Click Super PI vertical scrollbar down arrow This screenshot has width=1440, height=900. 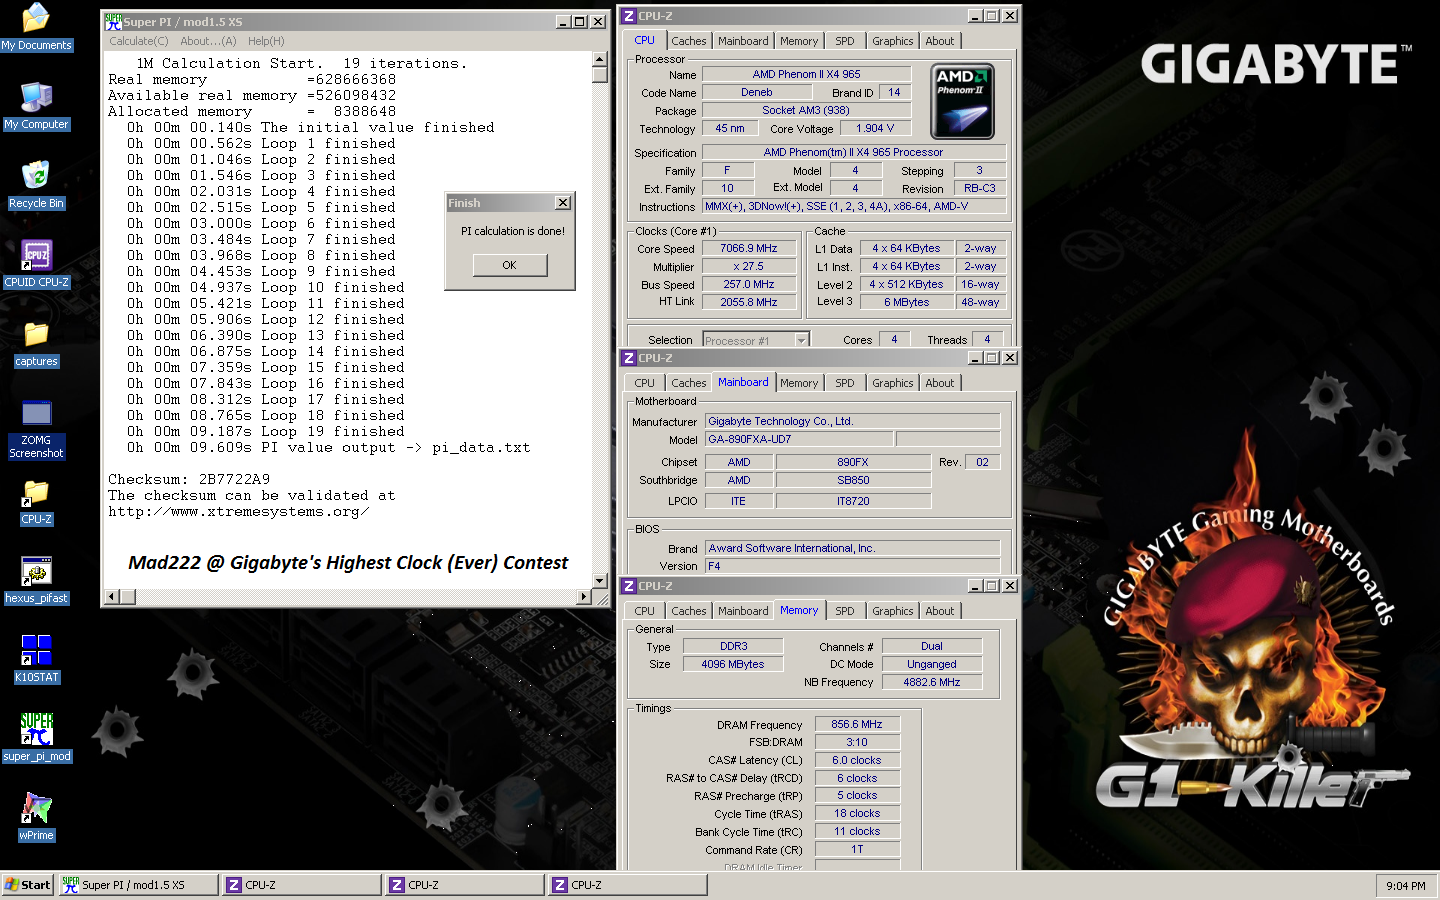click(x=600, y=581)
